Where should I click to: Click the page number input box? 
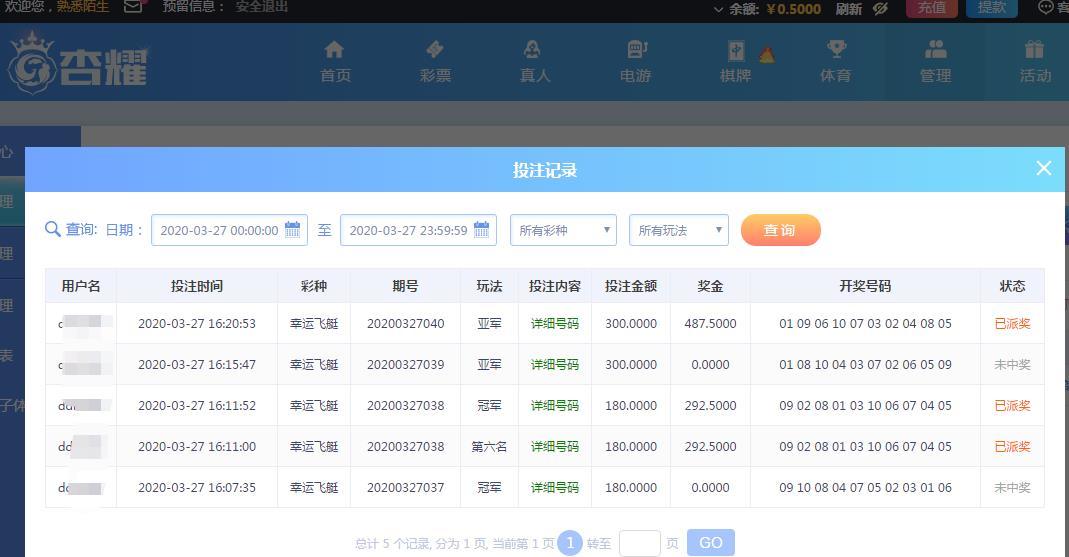tap(639, 543)
